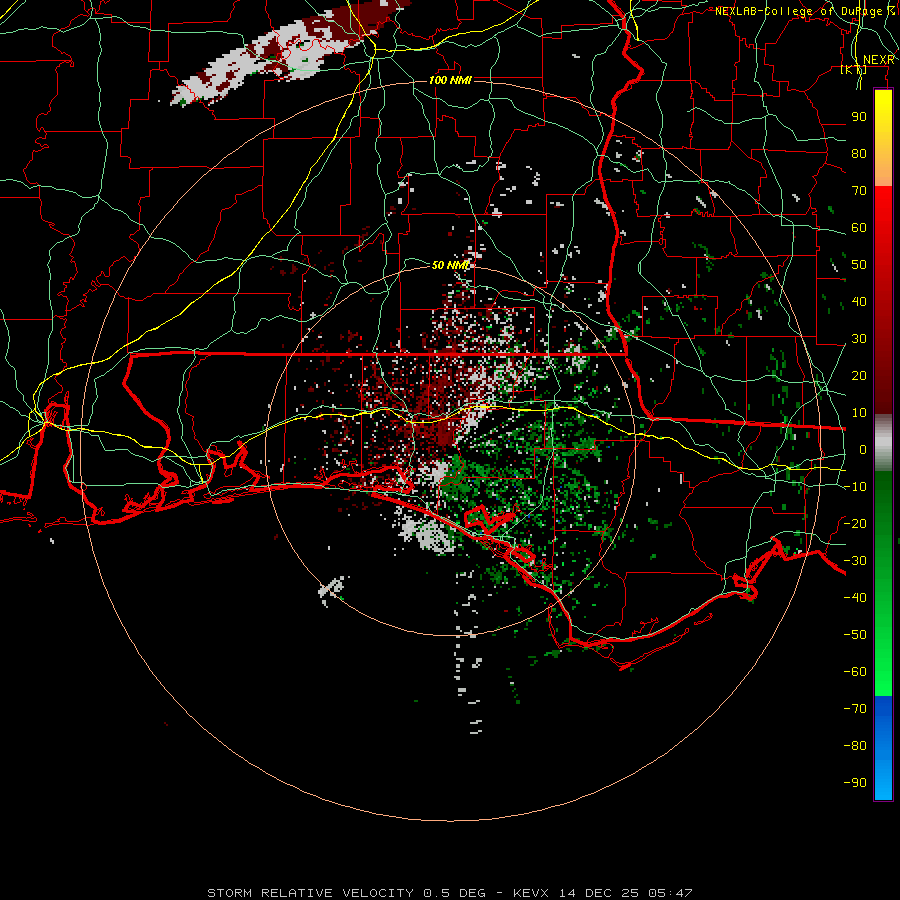Click the positive 20 colorbar value
Image resolution: width=900 pixels, height=900 pixels.
pos(859,375)
